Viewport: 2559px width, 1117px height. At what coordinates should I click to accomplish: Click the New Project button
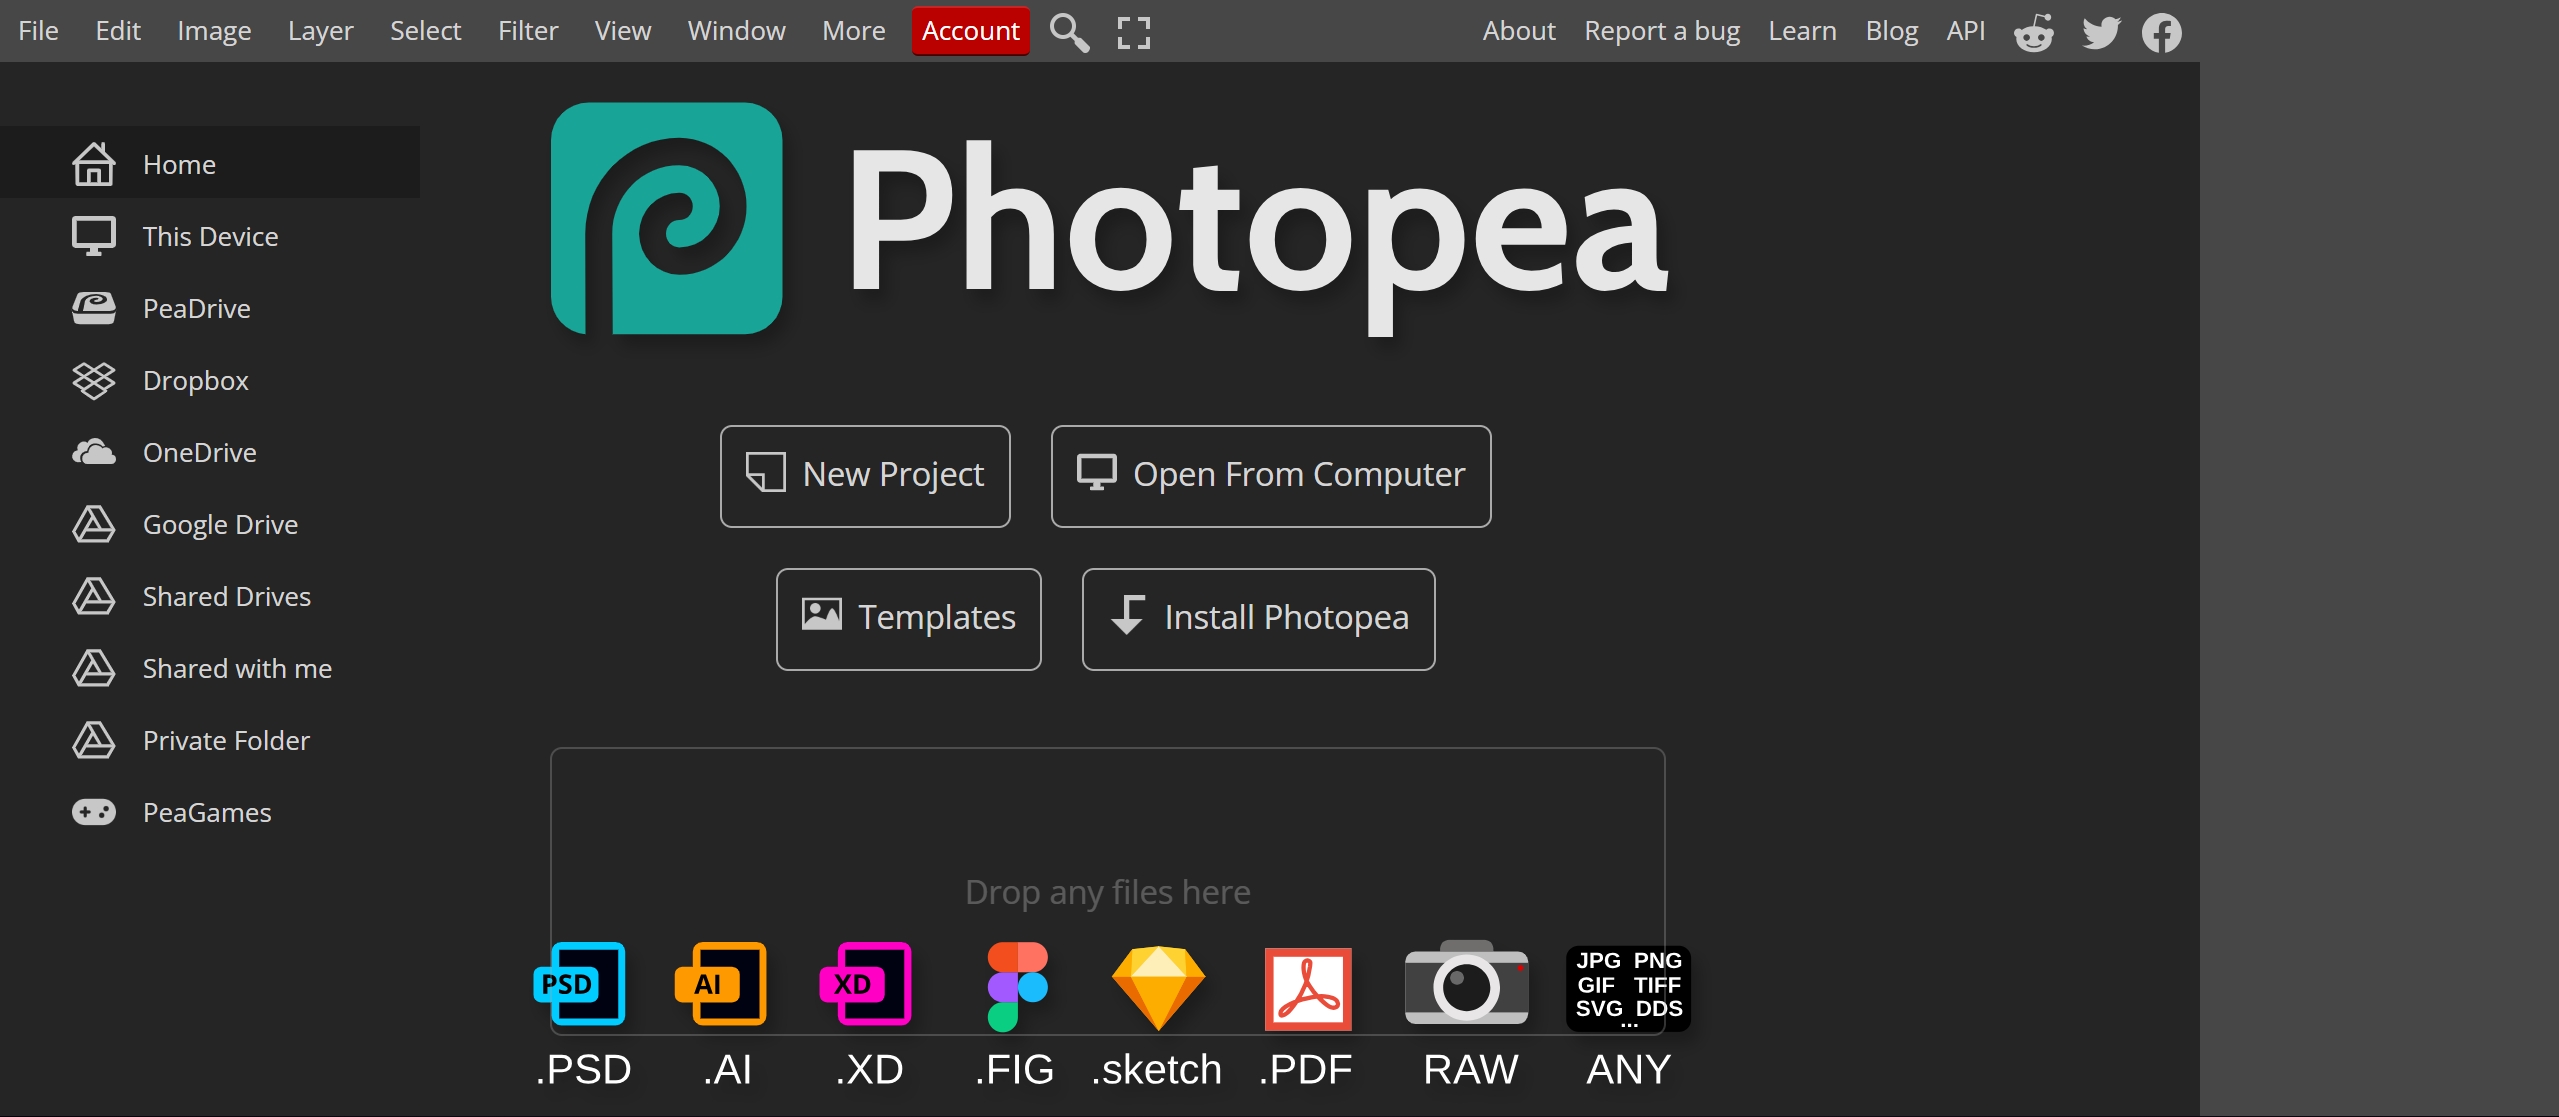(865, 476)
